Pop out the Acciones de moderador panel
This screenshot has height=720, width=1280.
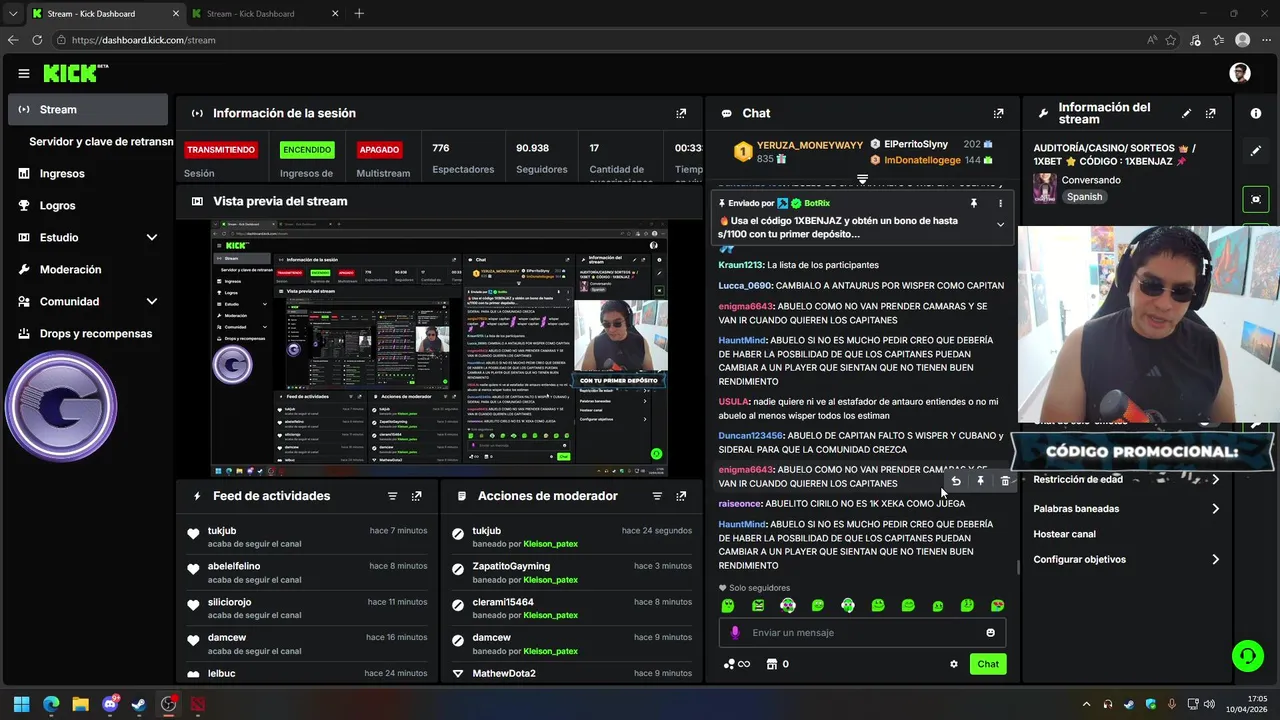click(x=681, y=496)
